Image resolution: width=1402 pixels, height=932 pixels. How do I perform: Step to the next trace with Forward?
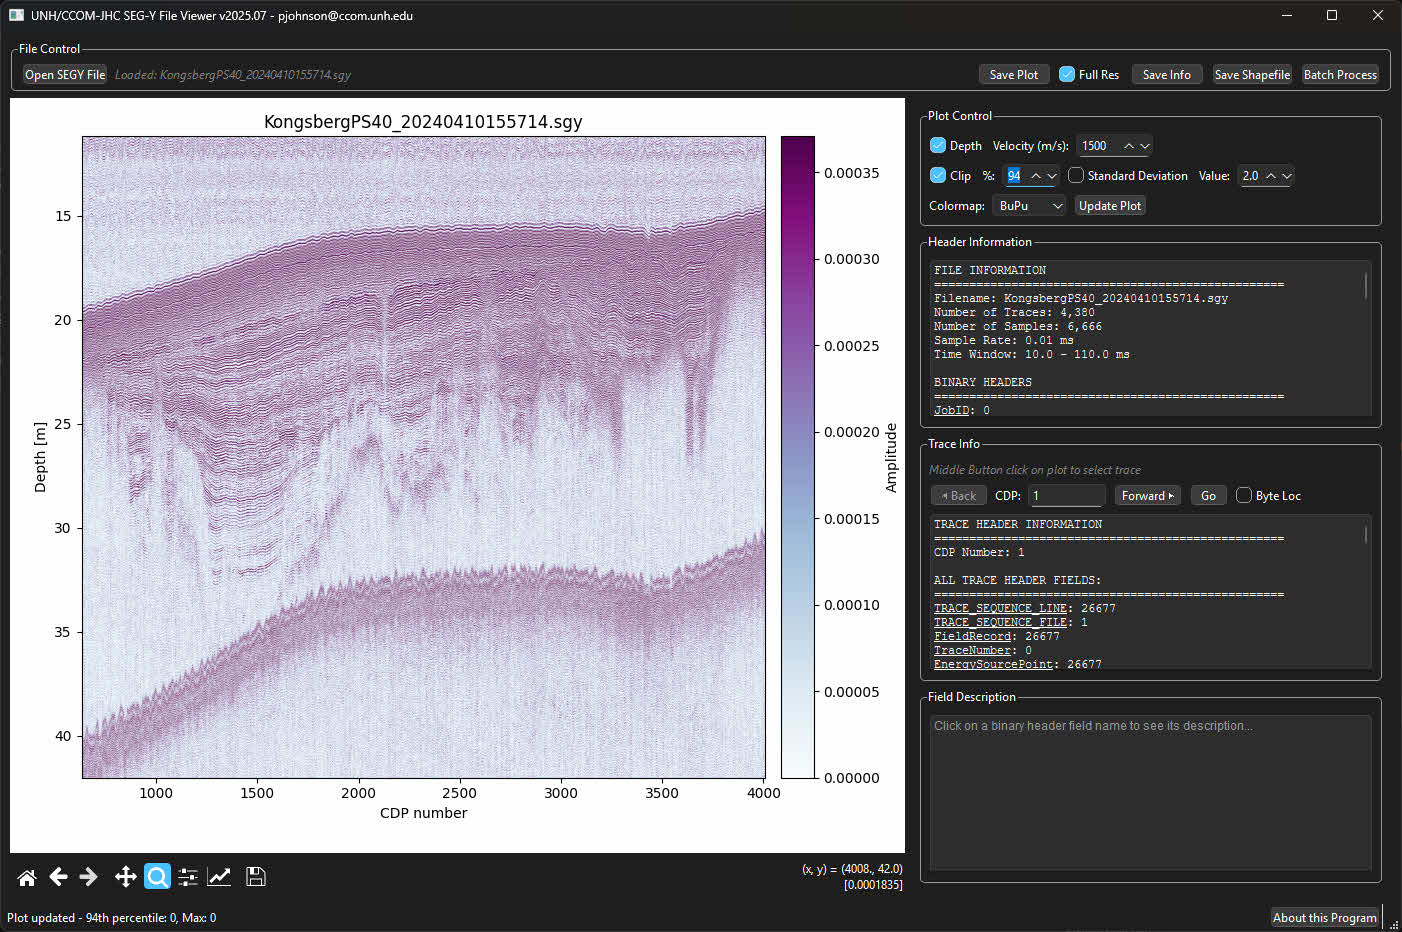pos(1147,495)
